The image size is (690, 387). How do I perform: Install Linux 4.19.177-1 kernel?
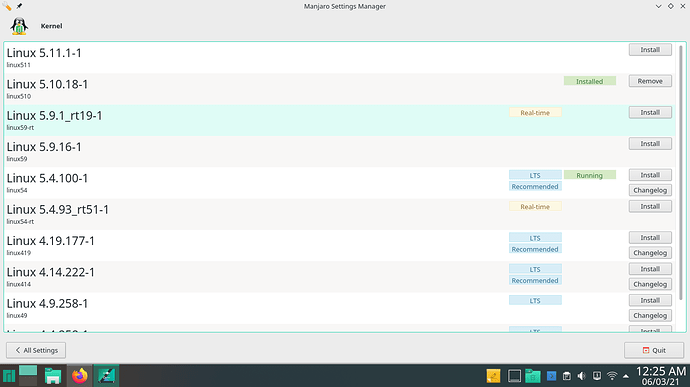click(650, 237)
